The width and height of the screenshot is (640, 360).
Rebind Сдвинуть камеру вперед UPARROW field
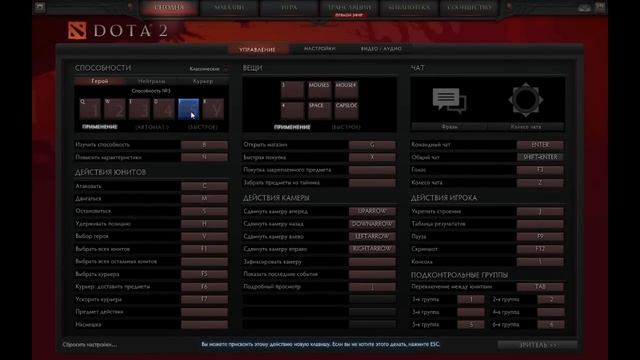tap(372, 211)
